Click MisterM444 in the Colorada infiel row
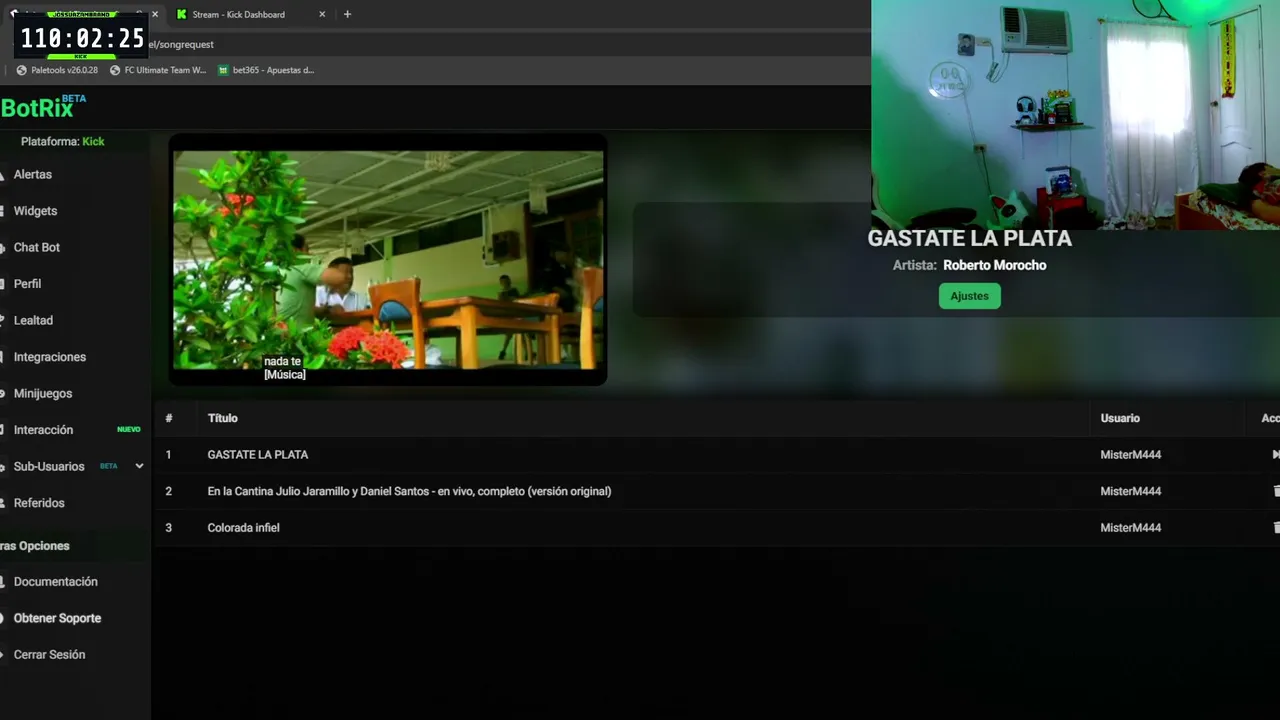 1131,528
